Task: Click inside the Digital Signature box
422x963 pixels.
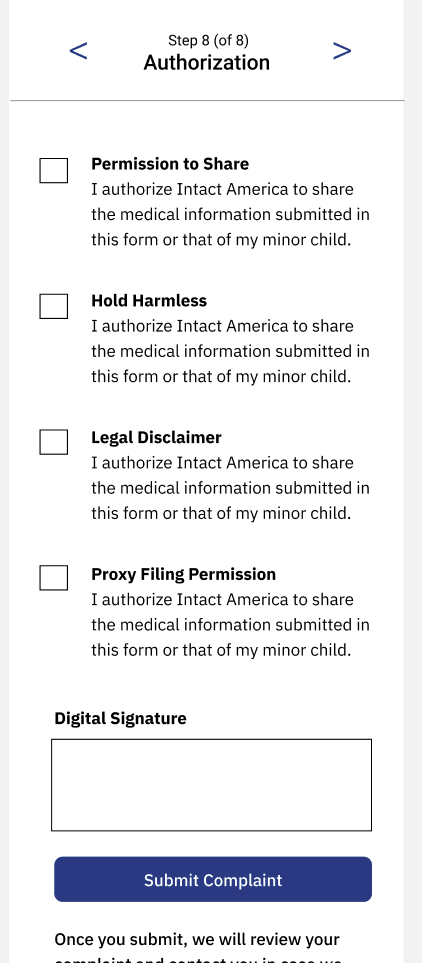Action: (211, 785)
